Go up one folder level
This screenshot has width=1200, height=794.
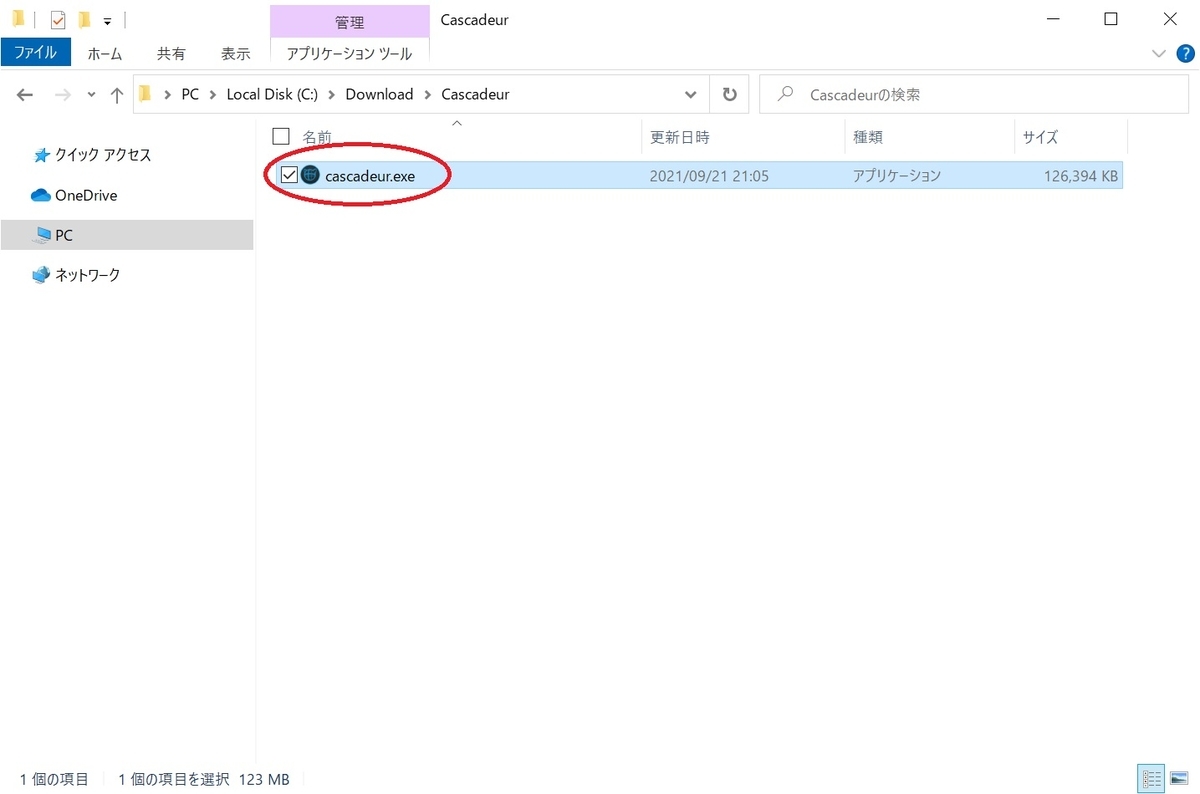click(x=117, y=95)
